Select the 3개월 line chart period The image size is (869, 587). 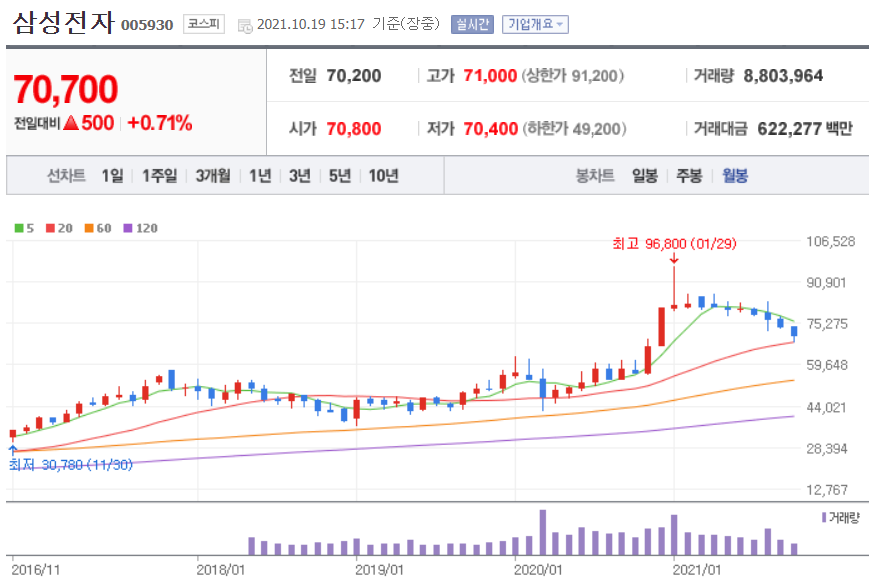click(x=213, y=176)
